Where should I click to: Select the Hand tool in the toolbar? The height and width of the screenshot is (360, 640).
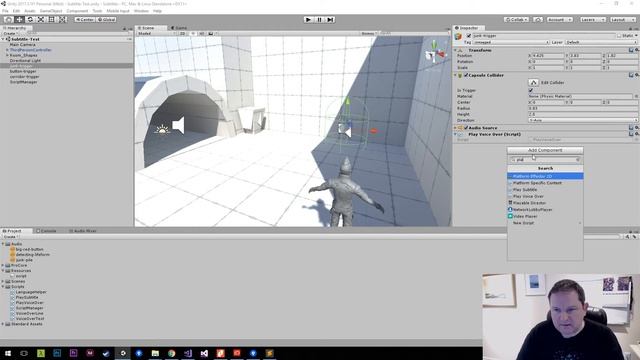click(9, 20)
